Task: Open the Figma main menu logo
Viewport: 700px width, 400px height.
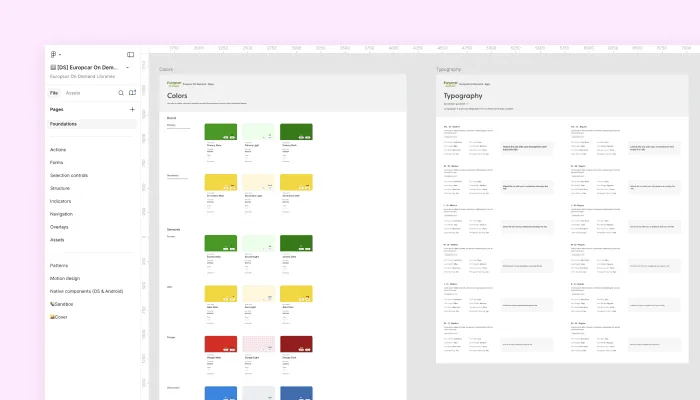Action: tap(53, 54)
